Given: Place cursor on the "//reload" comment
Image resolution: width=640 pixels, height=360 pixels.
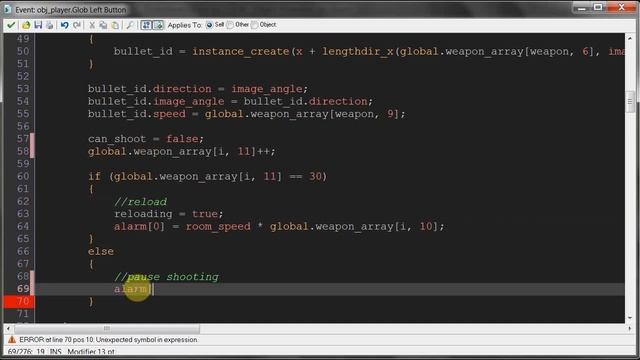Looking at the screenshot, I should (x=140, y=202).
